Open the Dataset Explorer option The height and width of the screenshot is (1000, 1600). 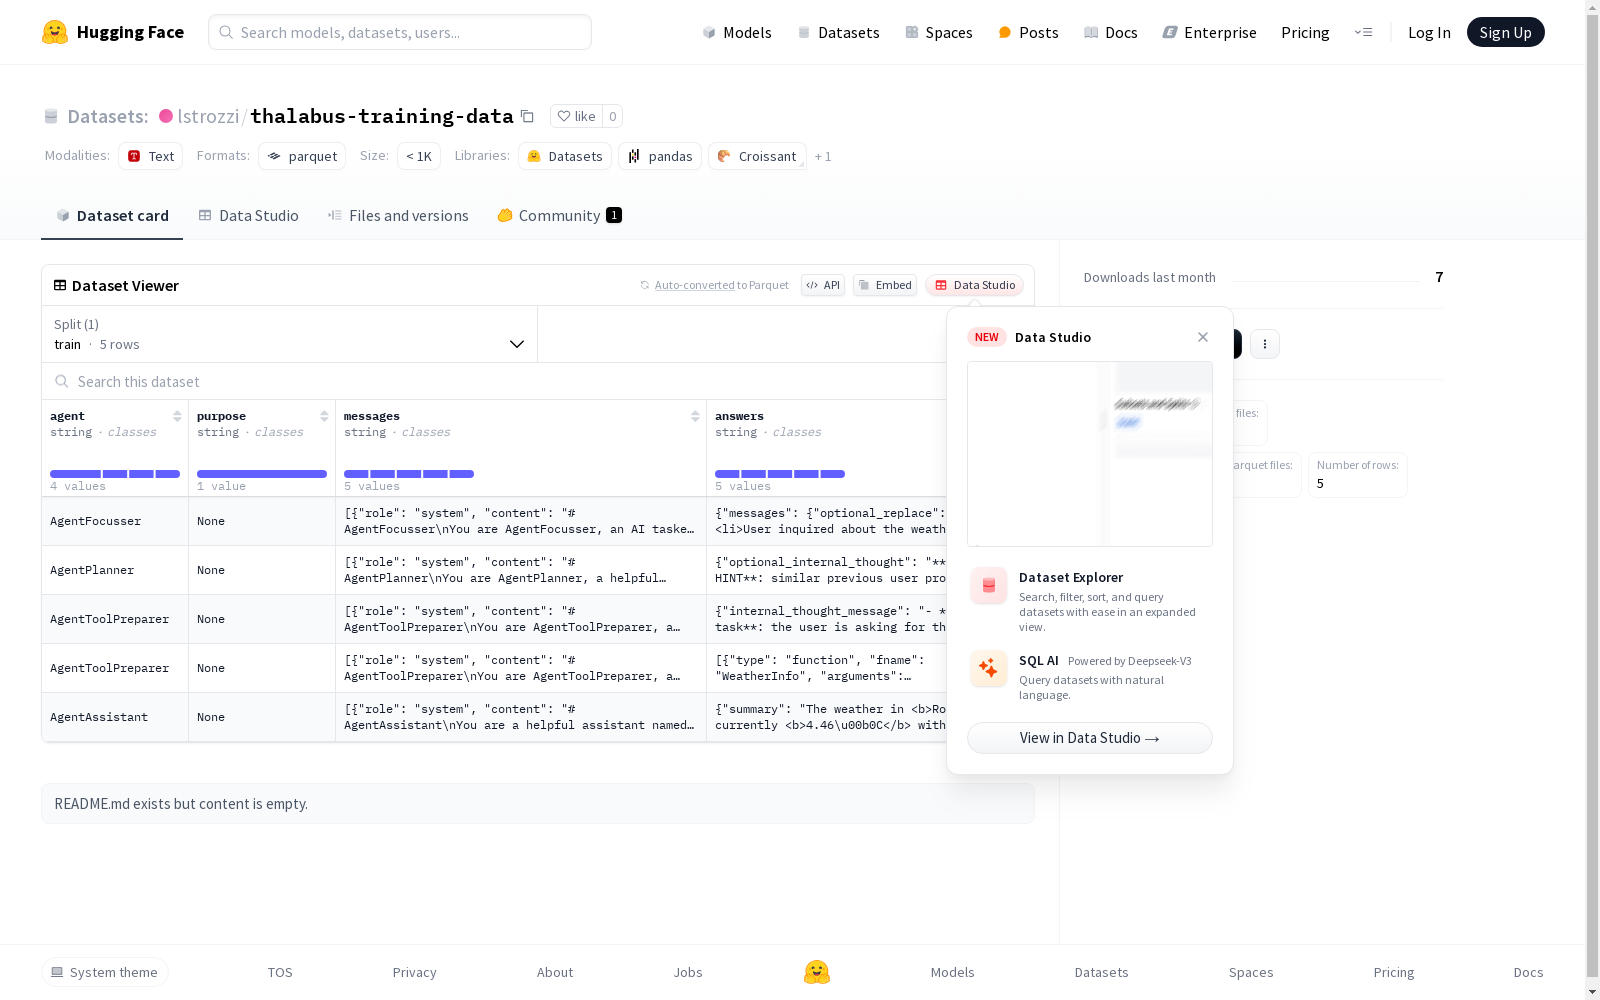(1090, 600)
